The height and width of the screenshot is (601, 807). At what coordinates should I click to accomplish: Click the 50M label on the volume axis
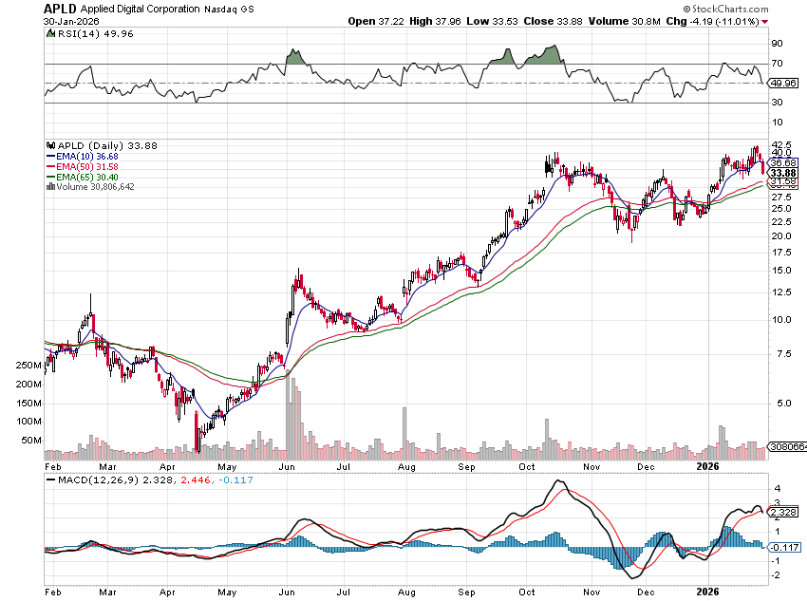click(31, 441)
